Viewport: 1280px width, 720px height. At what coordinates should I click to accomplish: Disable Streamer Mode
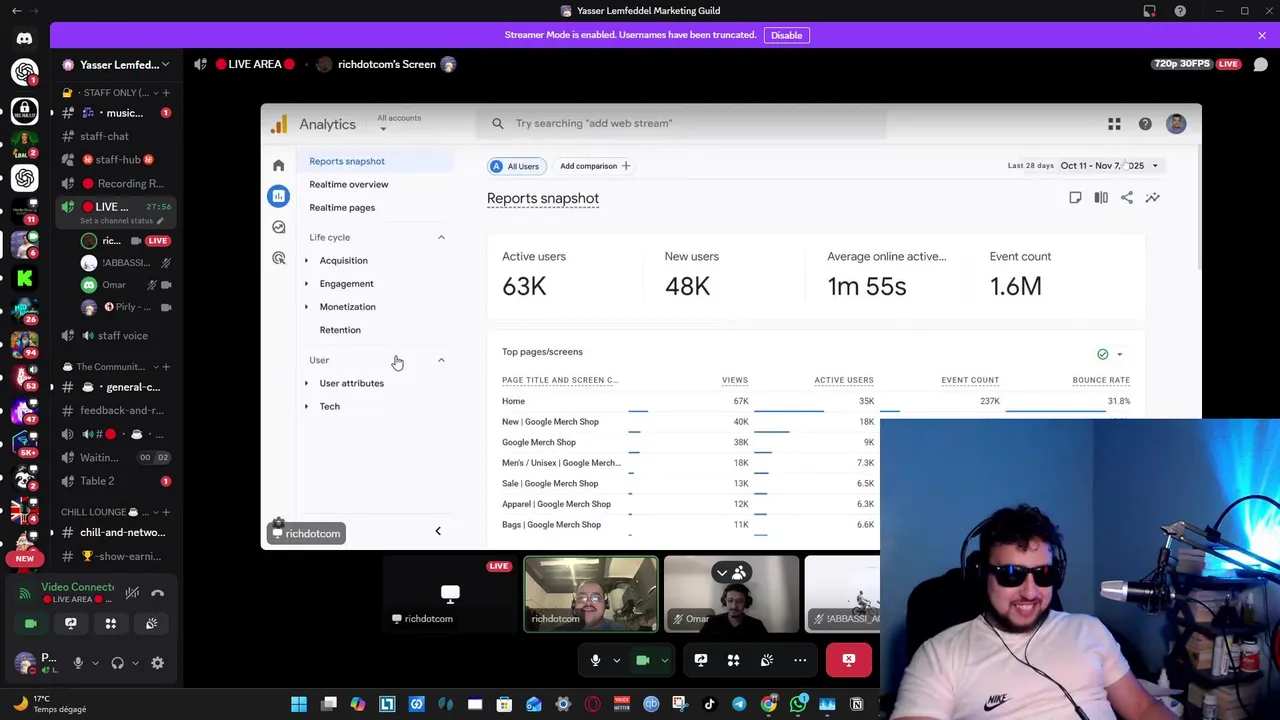(786, 35)
